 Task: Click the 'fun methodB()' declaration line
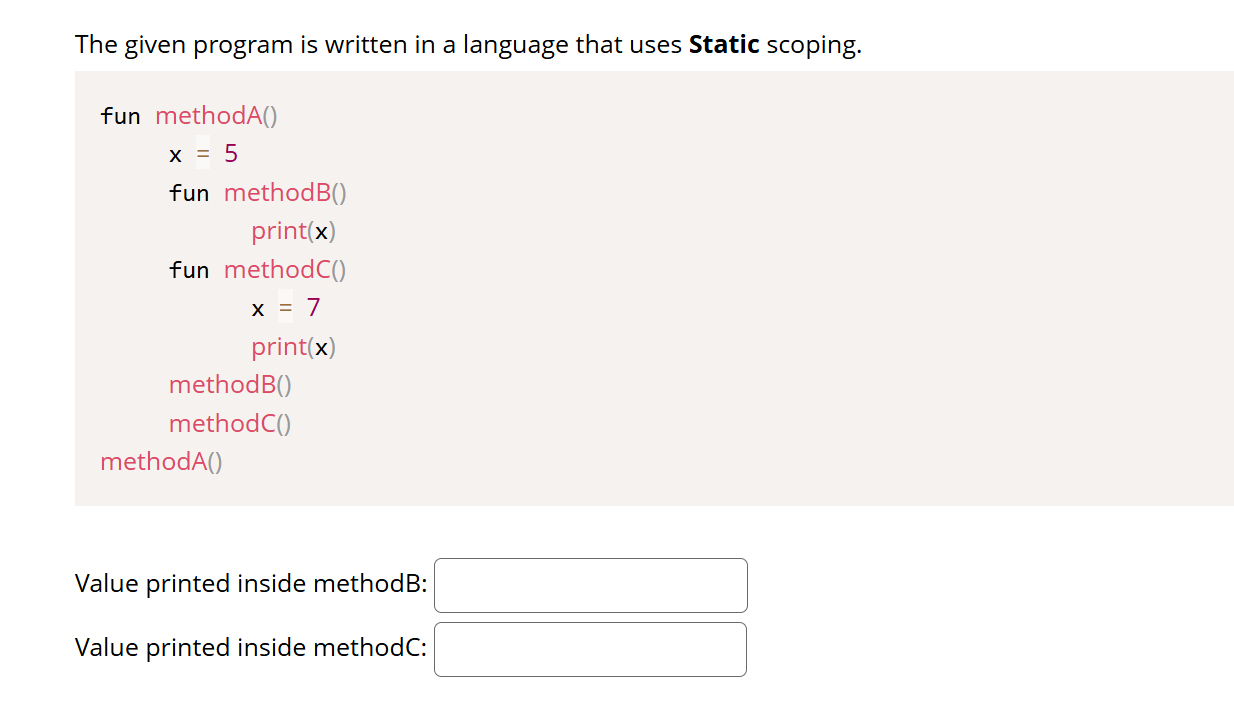[257, 192]
